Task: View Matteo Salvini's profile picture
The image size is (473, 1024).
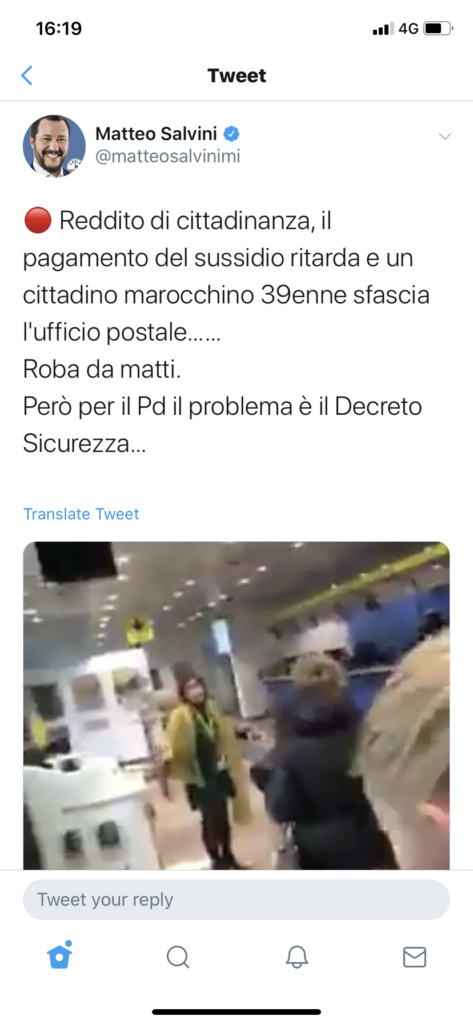Action: [54, 146]
